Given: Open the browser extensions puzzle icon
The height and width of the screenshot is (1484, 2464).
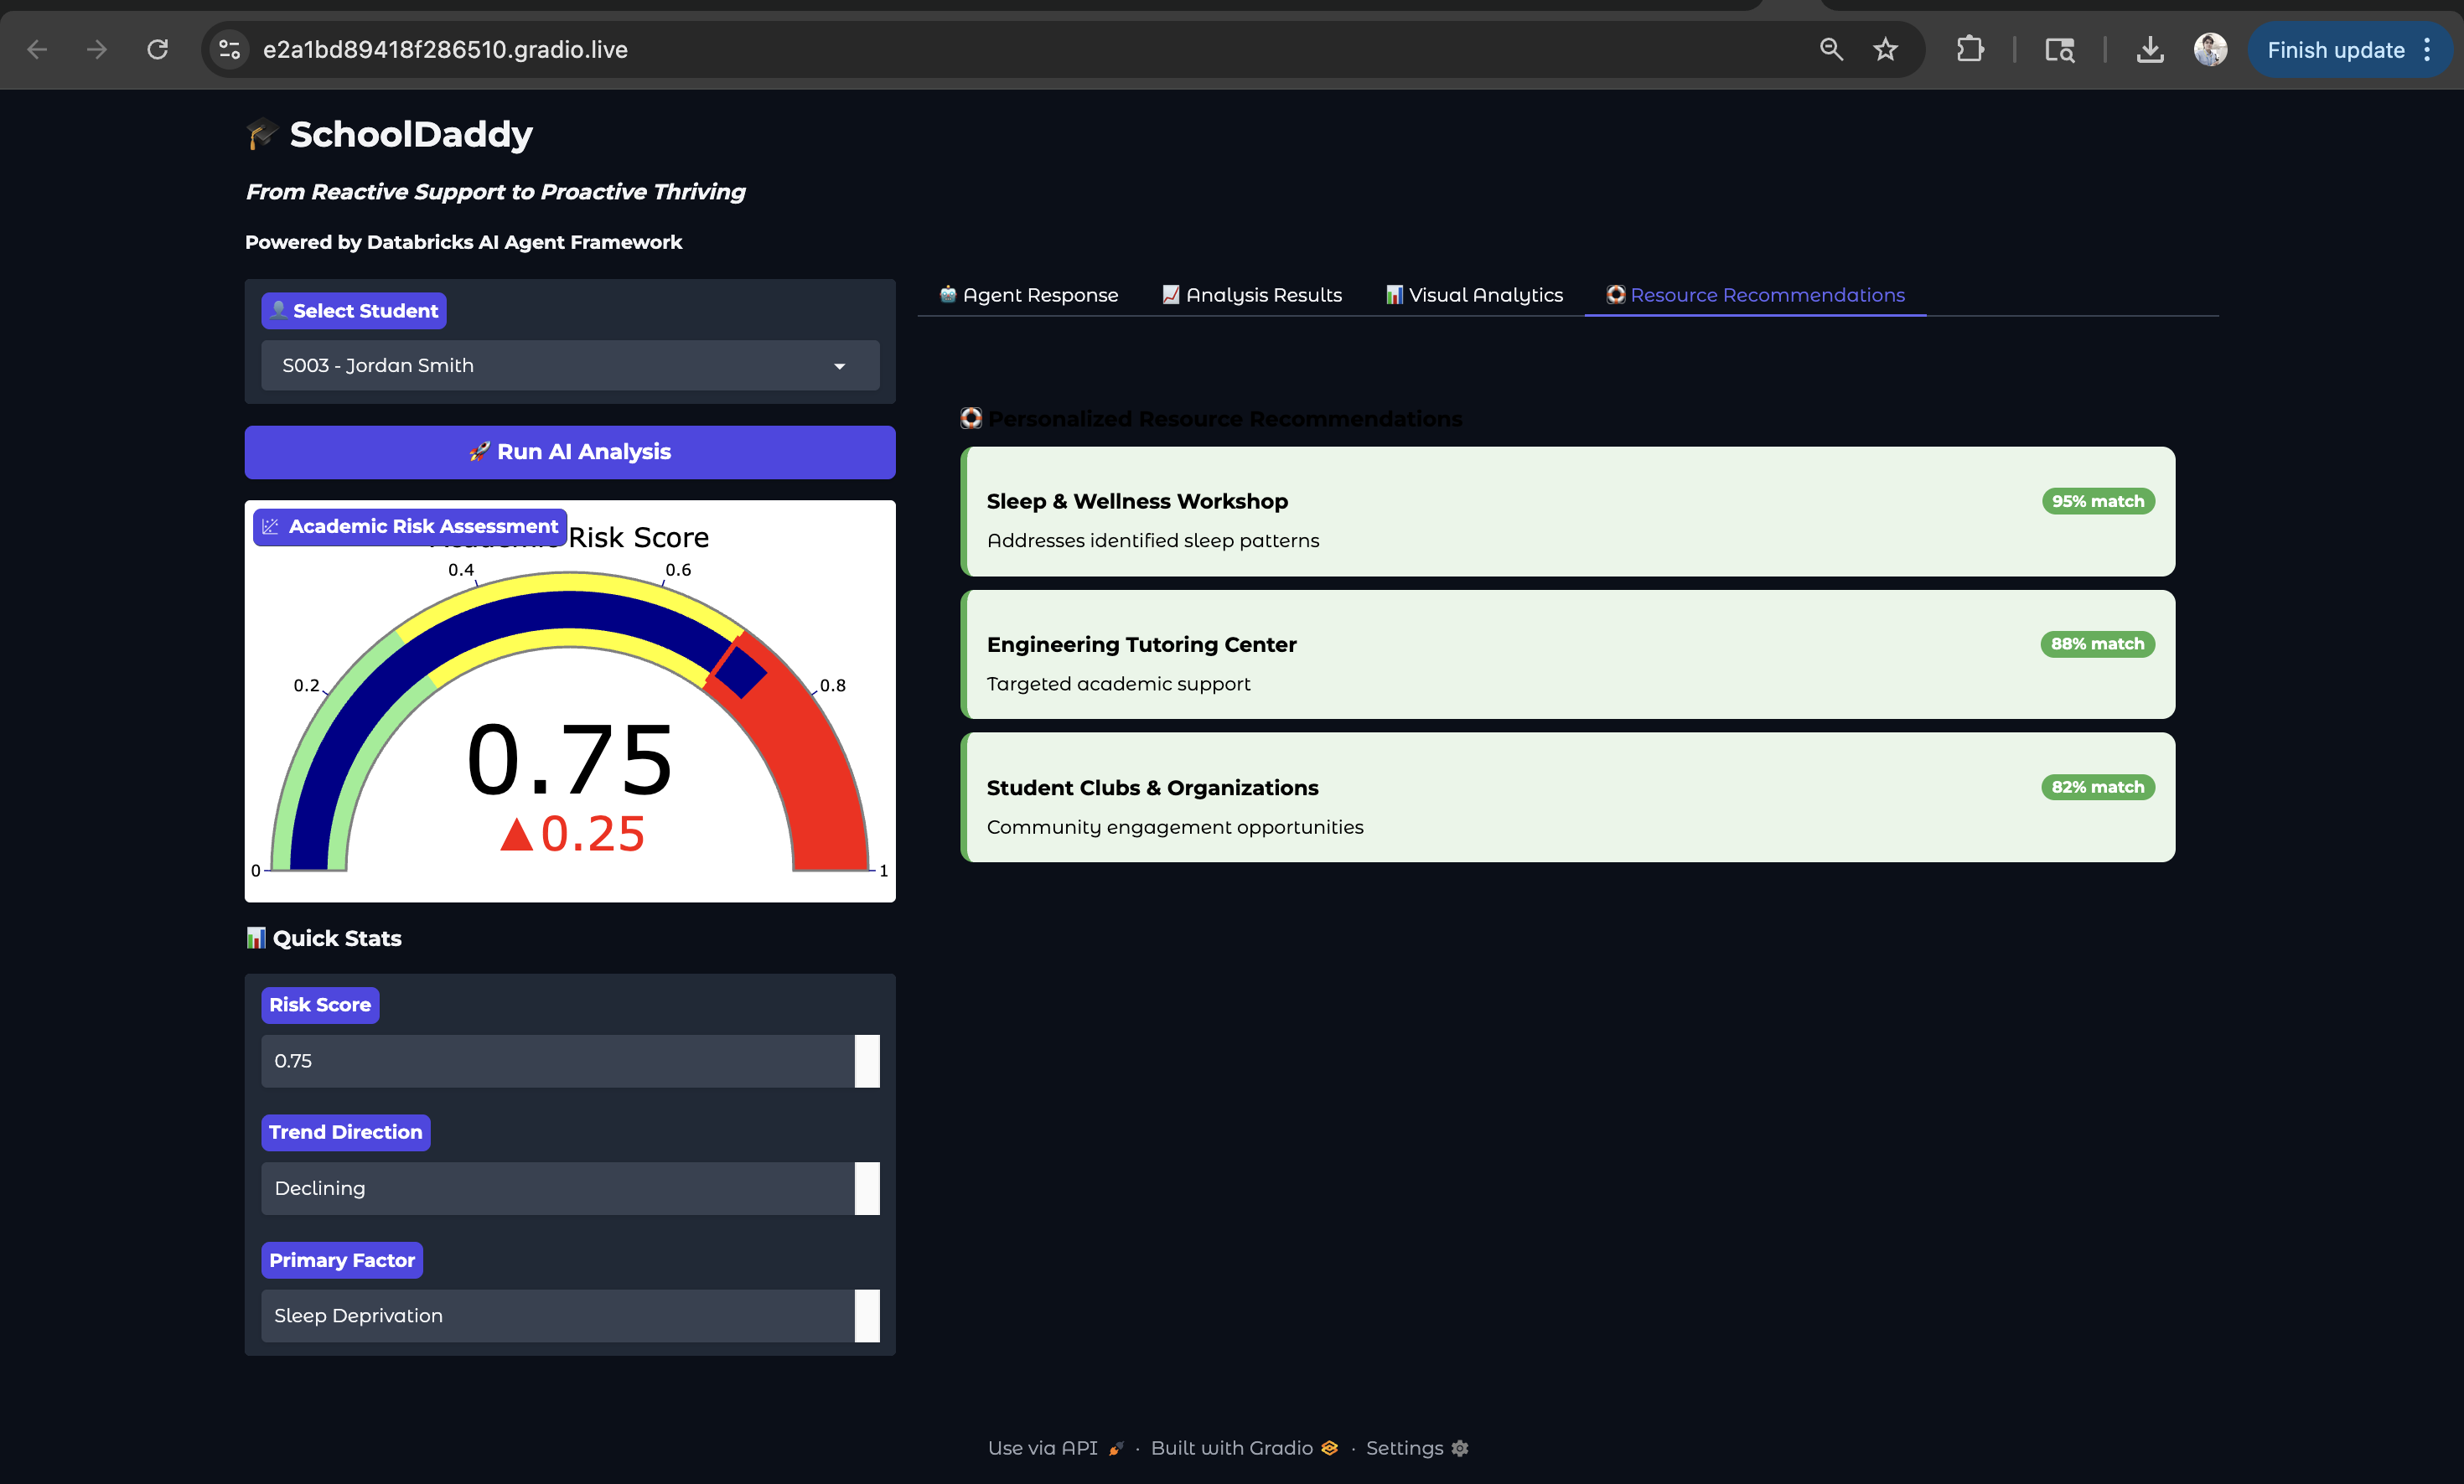Looking at the screenshot, I should click(x=1969, y=49).
